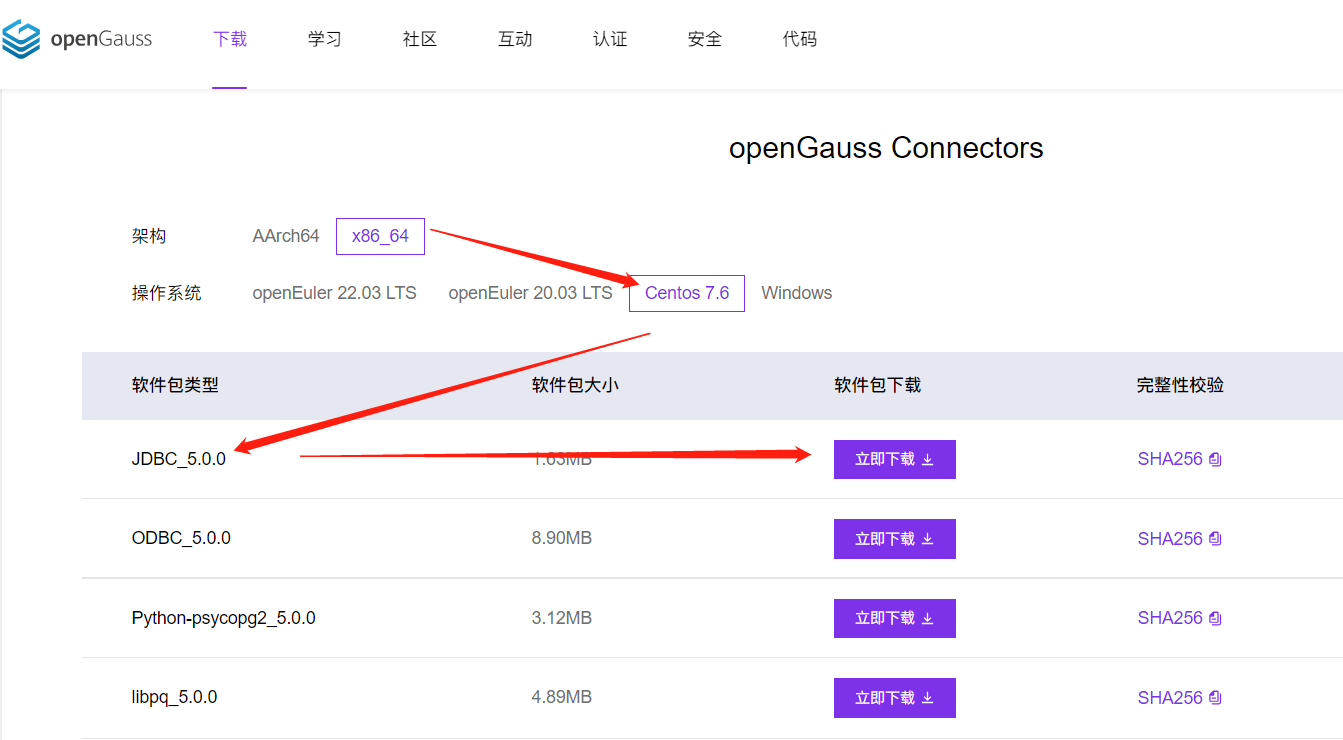Download the Python-psycopg2_5.0.0 package
Image resolution: width=1343 pixels, height=740 pixels.
(x=895, y=618)
